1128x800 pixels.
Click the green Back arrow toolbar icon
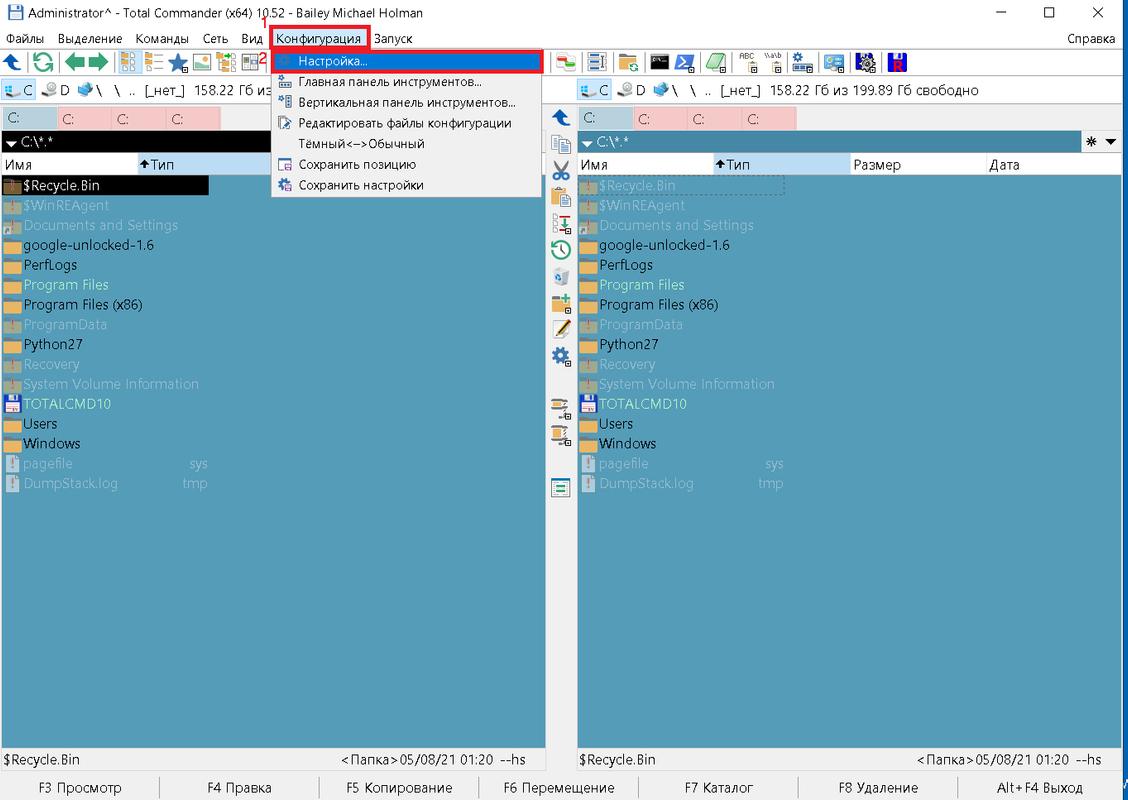point(75,63)
